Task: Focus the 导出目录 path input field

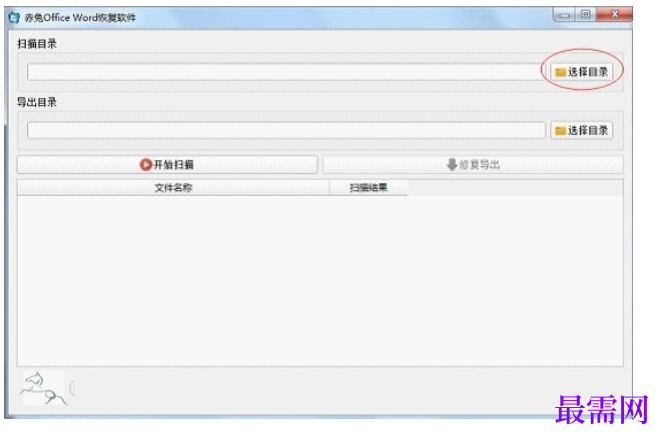Action: (286, 130)
